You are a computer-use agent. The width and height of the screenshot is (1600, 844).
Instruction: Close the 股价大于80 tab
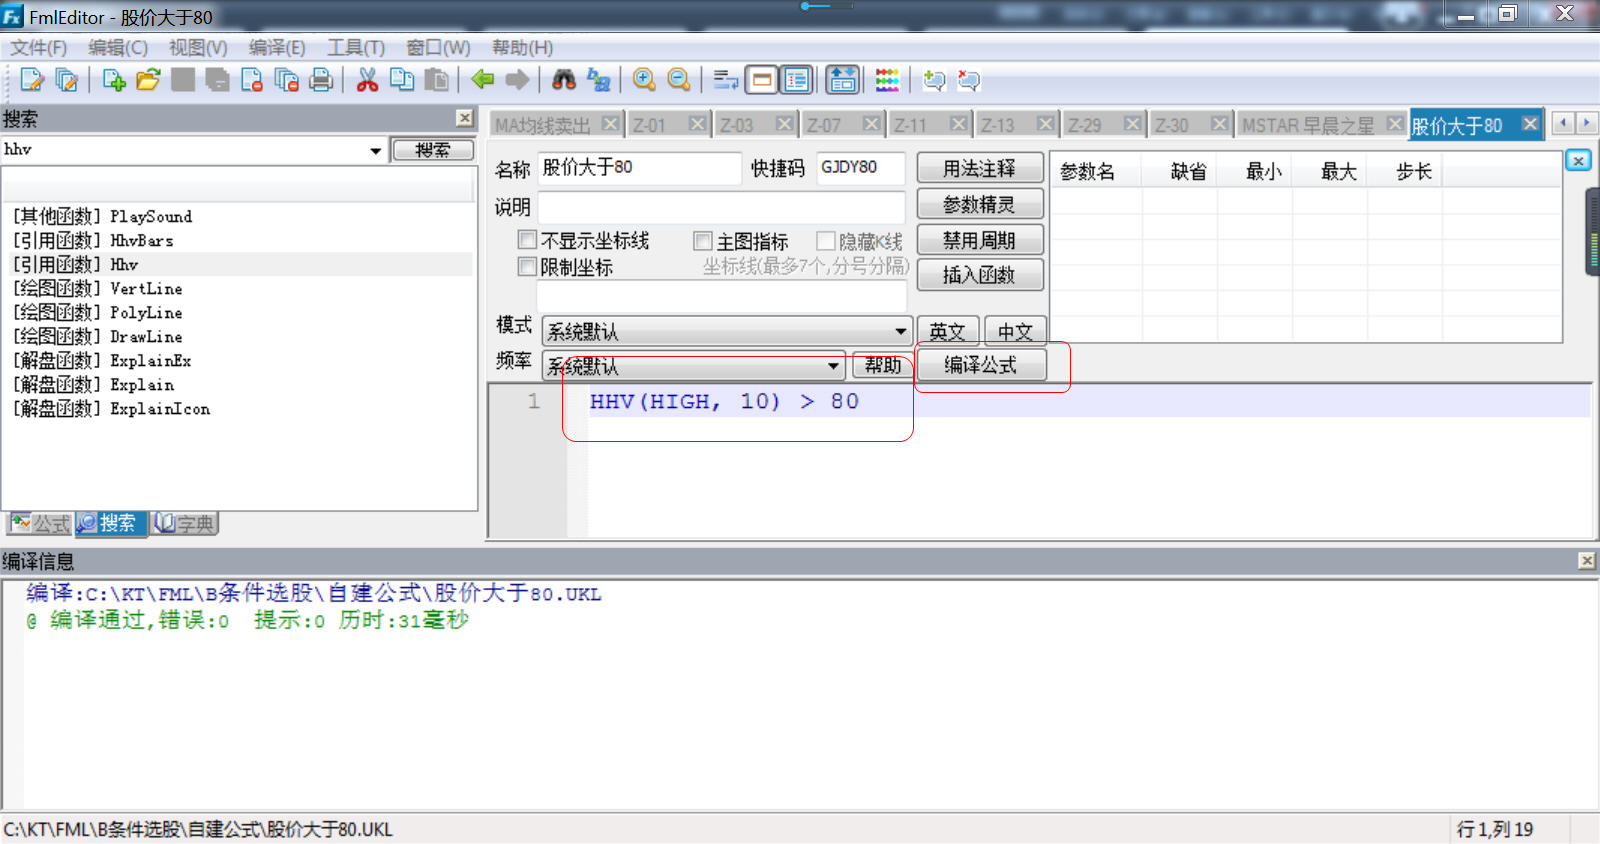(x=1529, y=124)
